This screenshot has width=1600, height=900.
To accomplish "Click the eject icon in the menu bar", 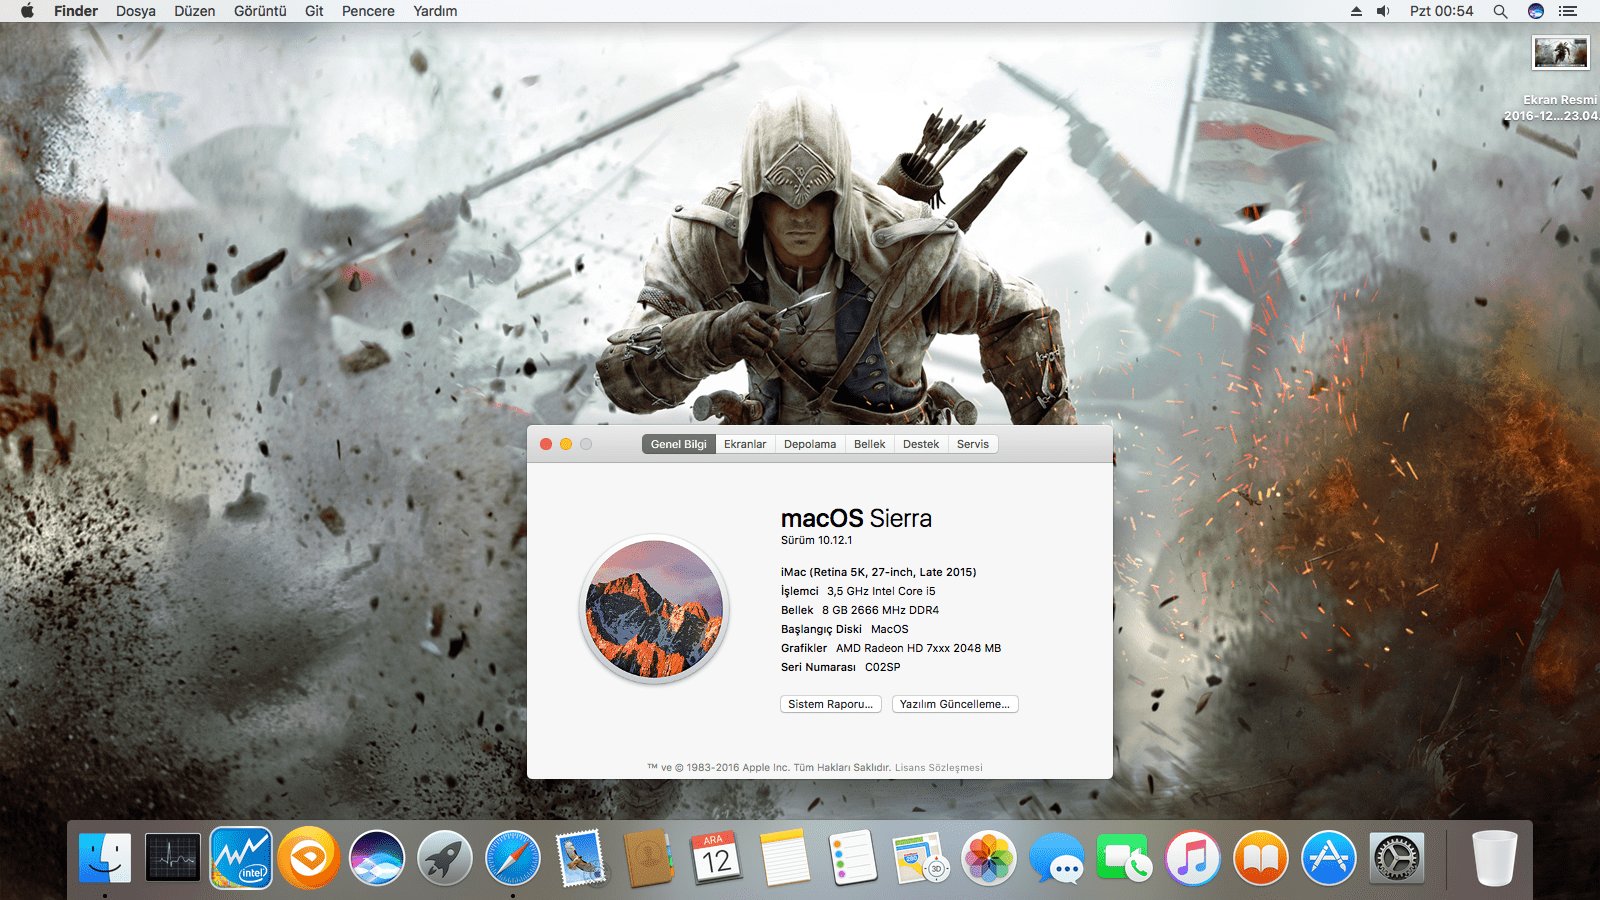I will click(1356, 11).
